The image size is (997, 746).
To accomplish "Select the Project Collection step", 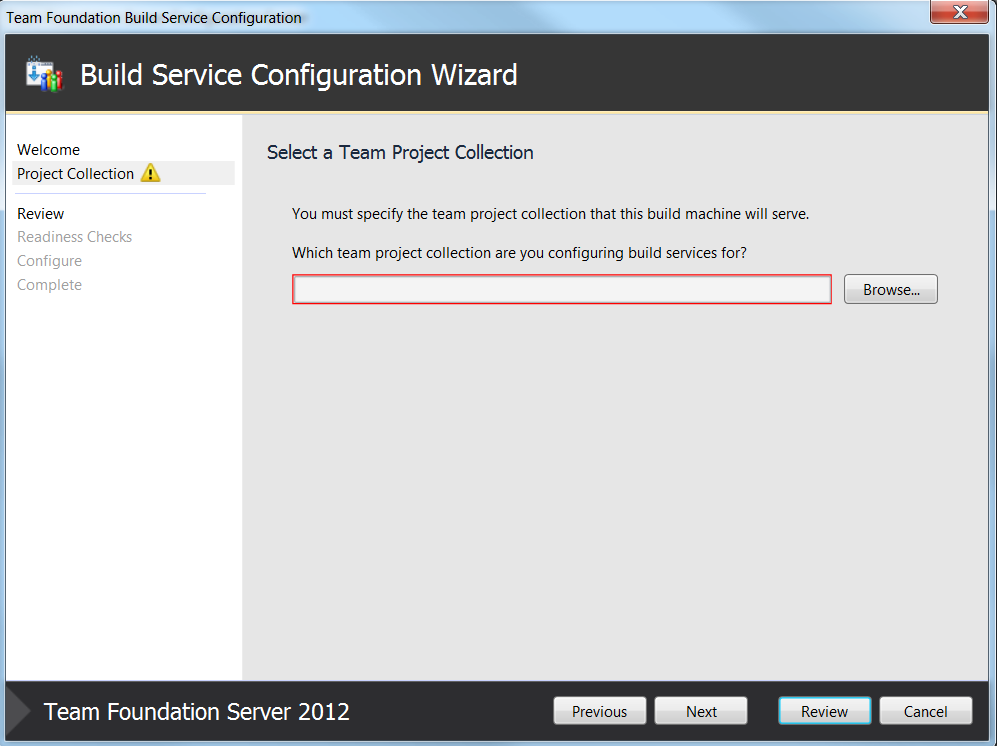I will [x=76, y=174].
